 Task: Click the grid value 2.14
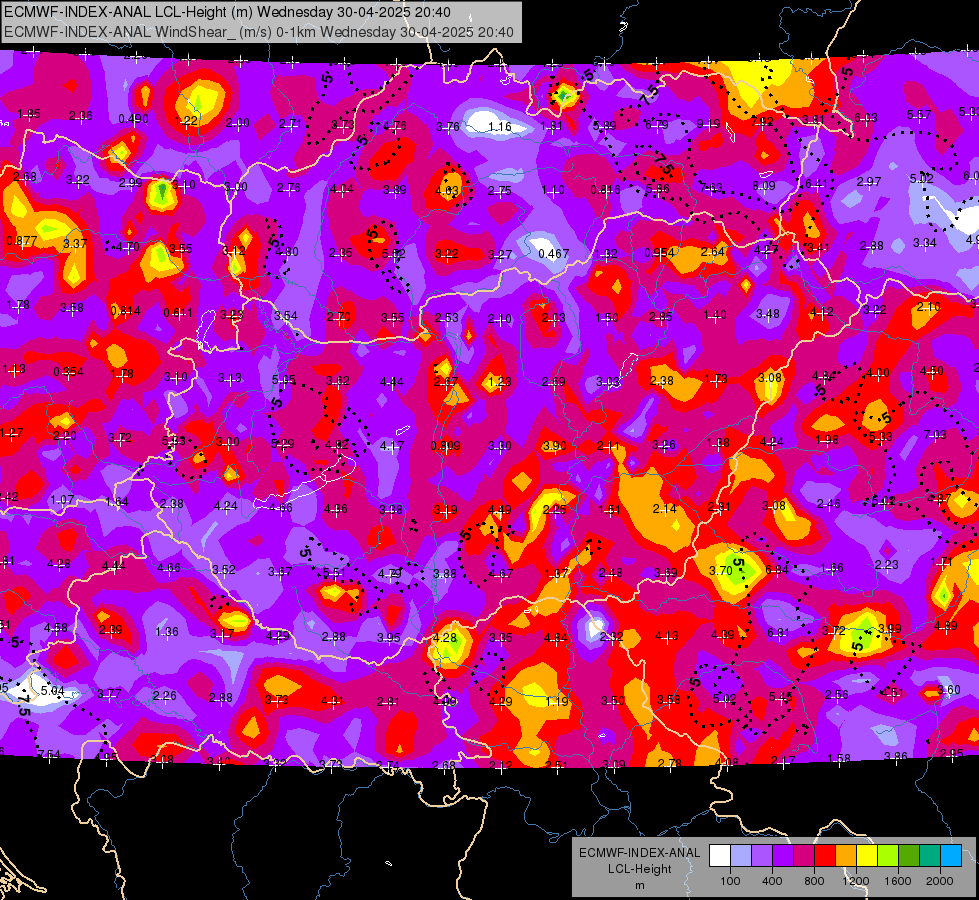[x=664, y=509]
